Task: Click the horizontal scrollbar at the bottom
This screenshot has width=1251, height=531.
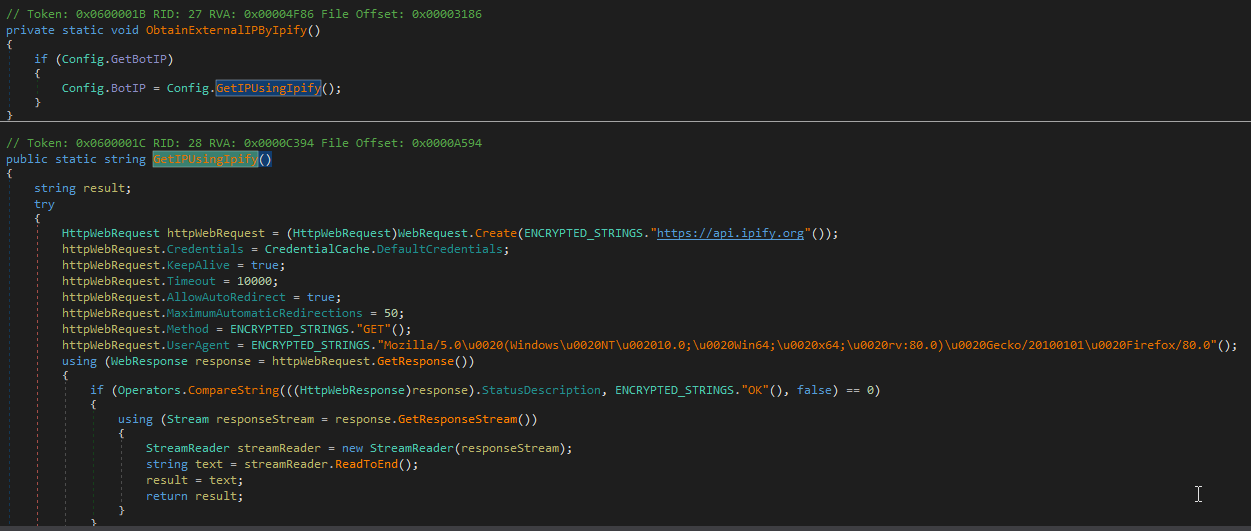Action: pos(625,527)
